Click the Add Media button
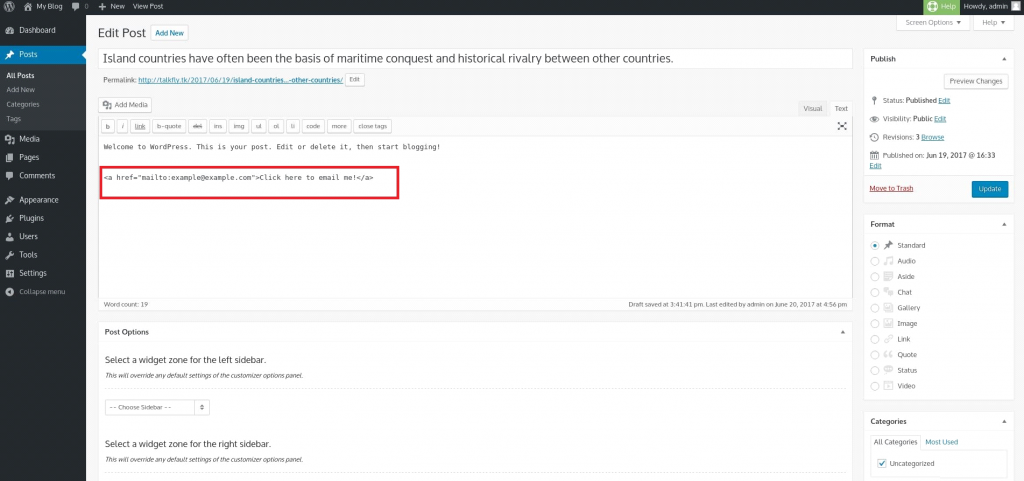The image size is (1024, 481). click(x=125, y=104)
